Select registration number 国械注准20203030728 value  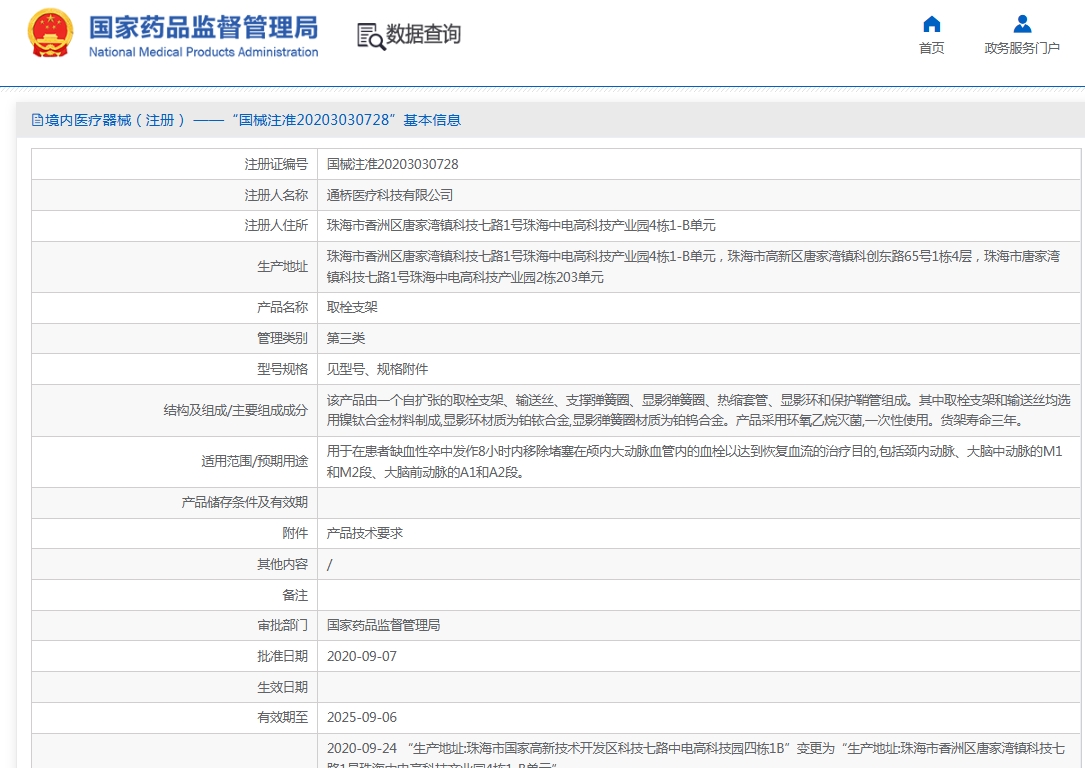click(x=392, y=165)
